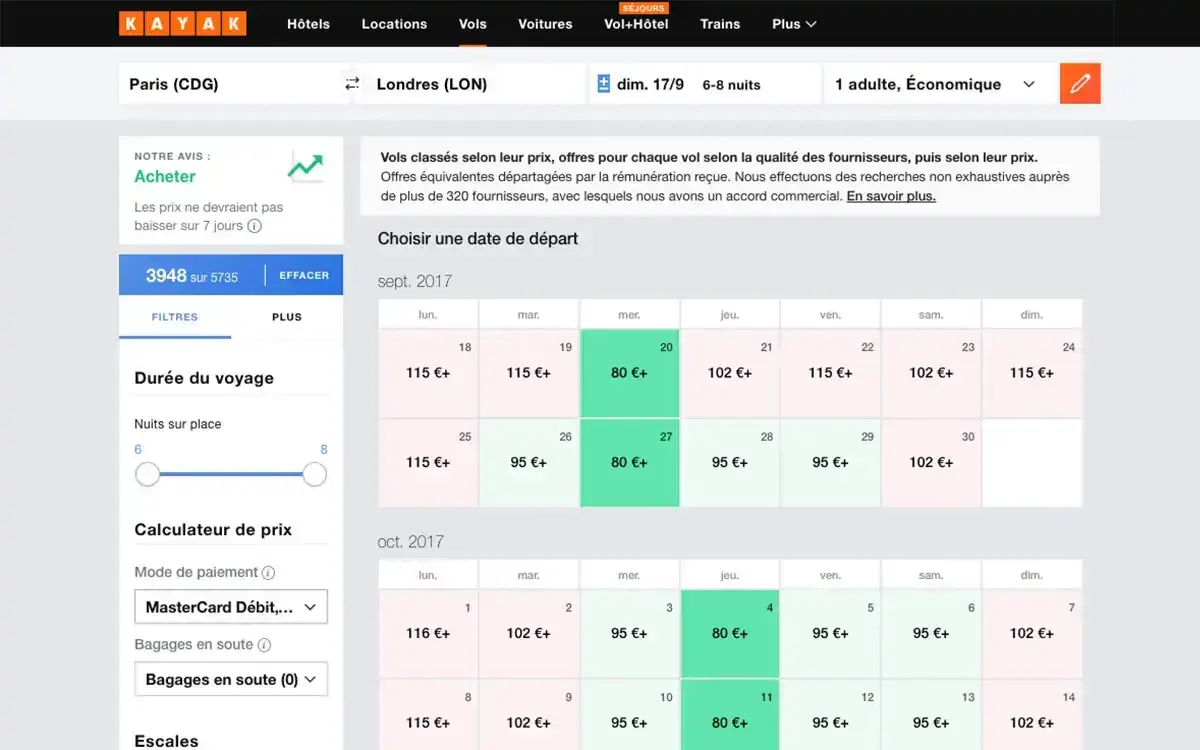Click EFFACER to clear filters

pos(304,275)
